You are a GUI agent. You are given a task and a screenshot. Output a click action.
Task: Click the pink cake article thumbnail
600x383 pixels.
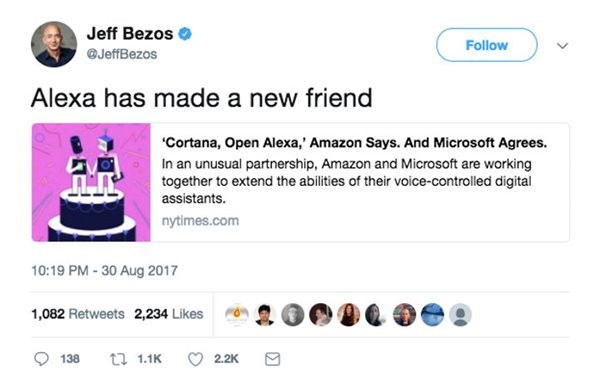pyautogui.click(x=91, y=182)
